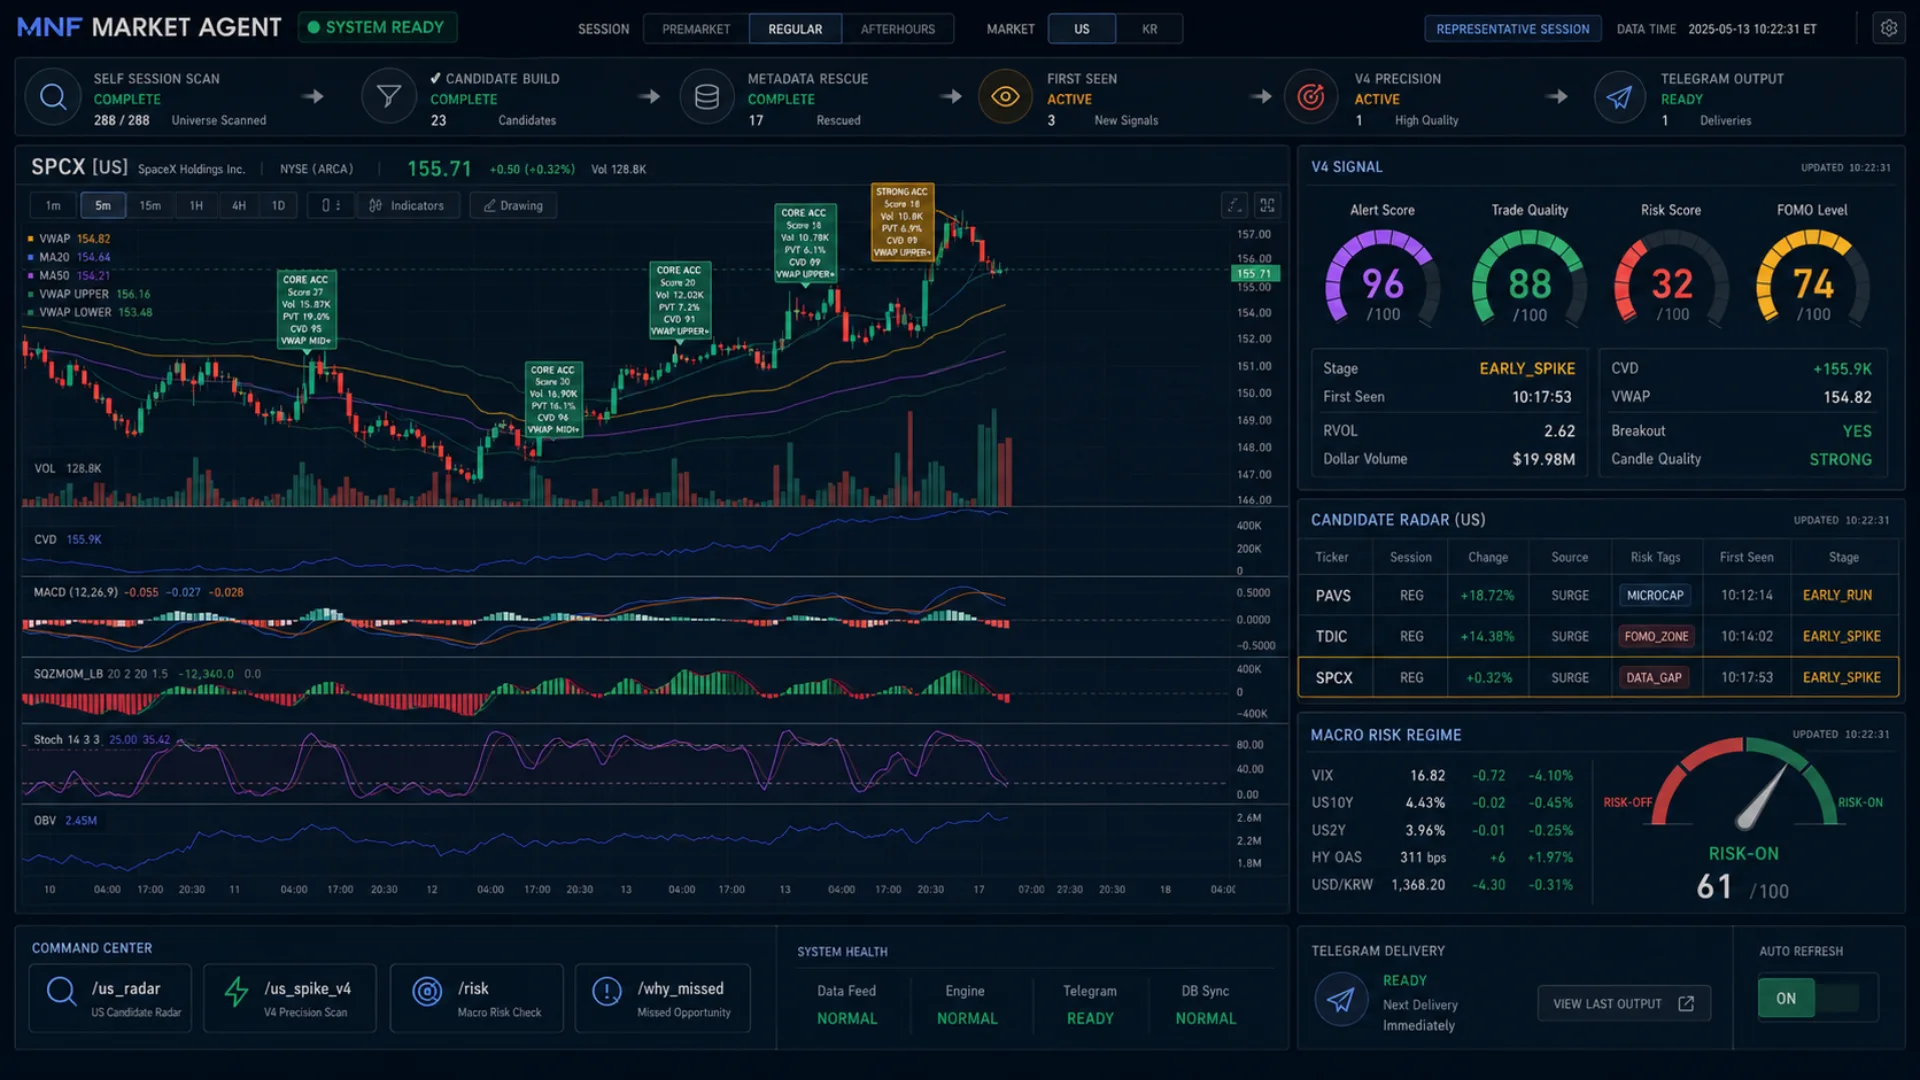Click the /why_missed alert icon
This screenshot has height=1080, width=1920.
[x=607, y=991]
